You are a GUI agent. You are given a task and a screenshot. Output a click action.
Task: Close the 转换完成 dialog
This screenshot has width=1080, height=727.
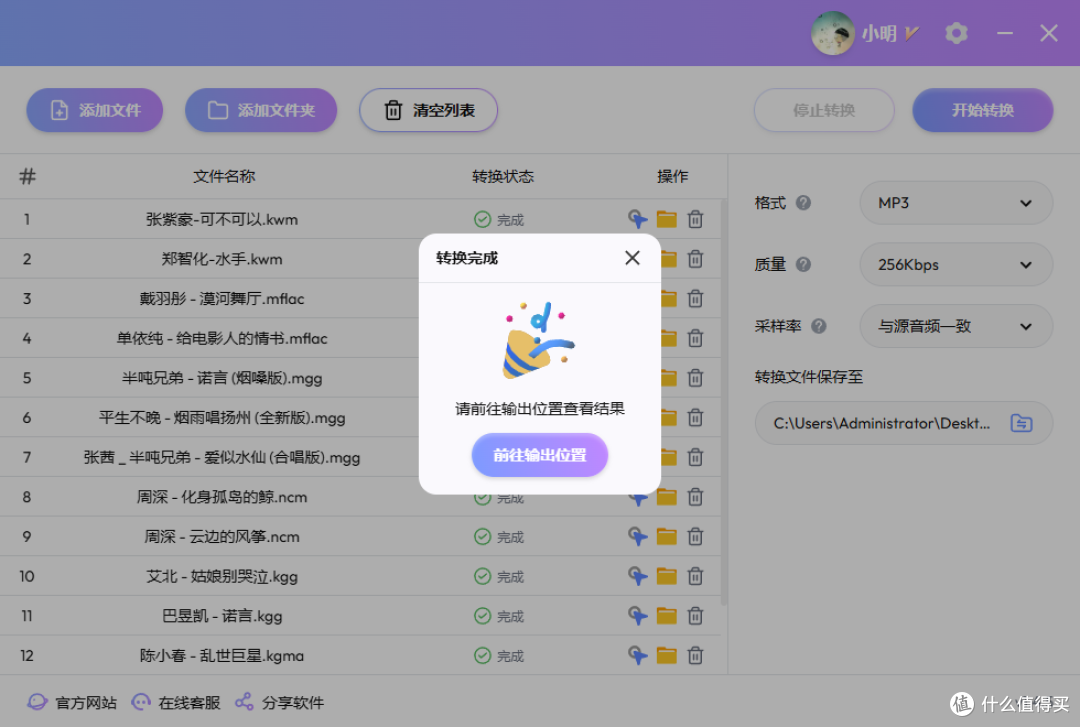(x=632, y=258)
